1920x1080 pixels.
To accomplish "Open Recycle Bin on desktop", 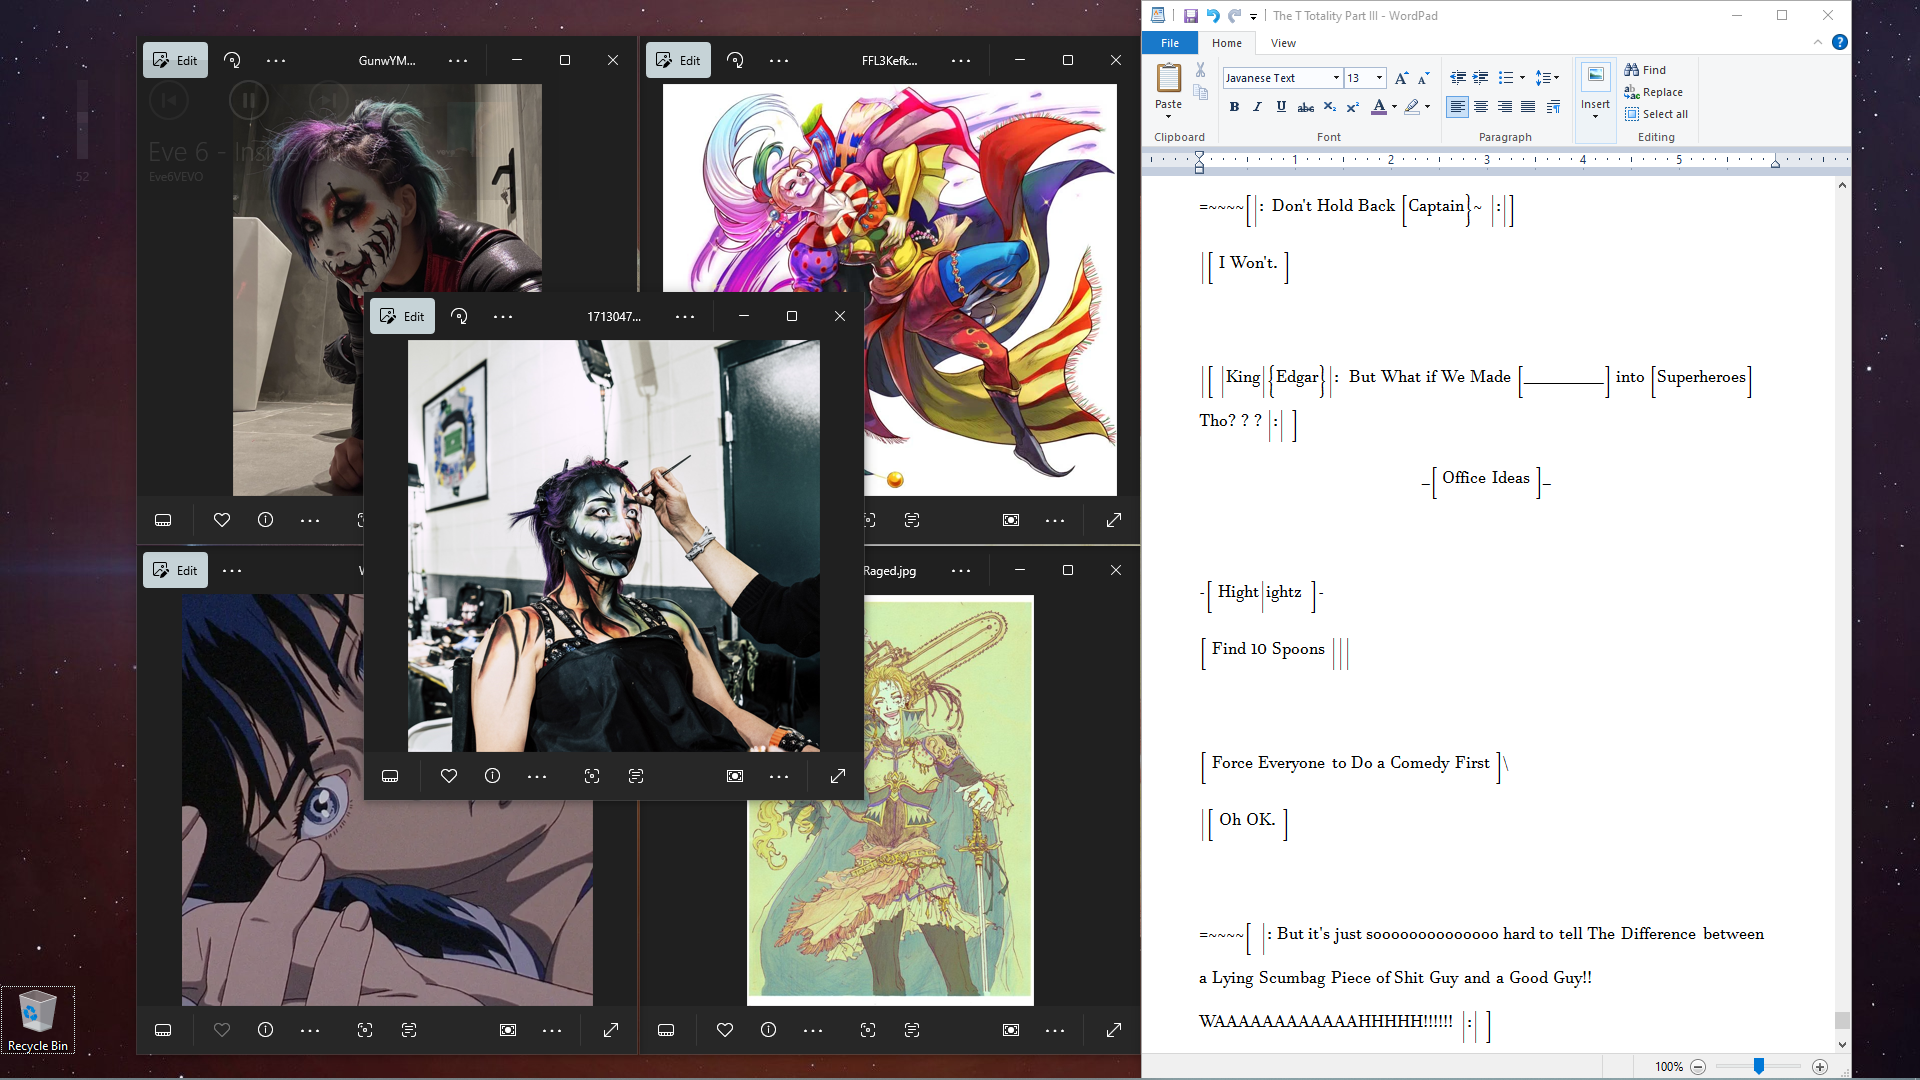I will [x=38, y=1020].
